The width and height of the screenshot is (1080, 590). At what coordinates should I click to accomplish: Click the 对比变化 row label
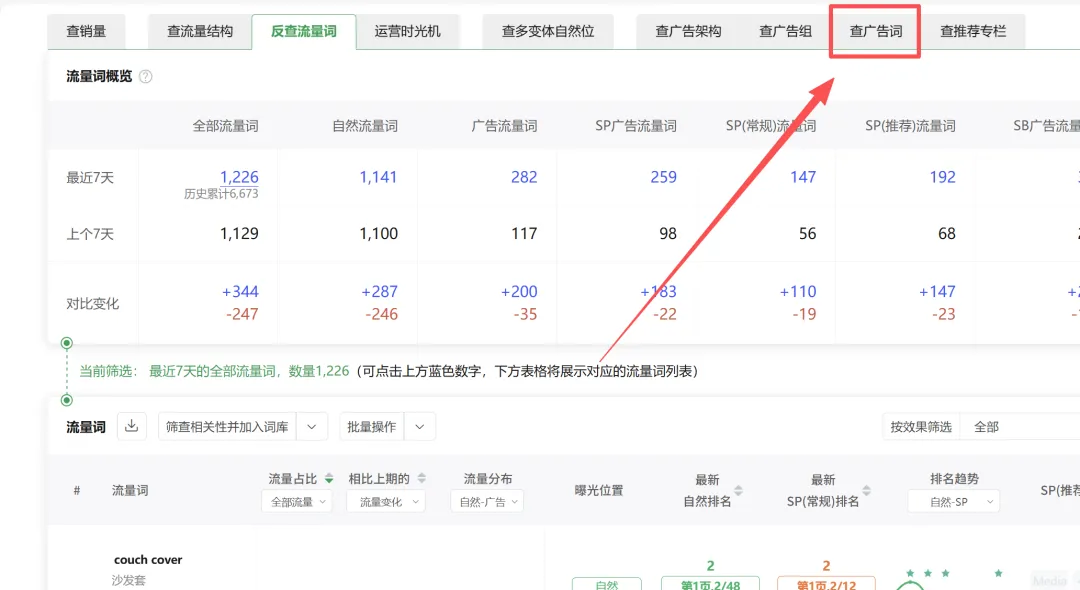click(x=92, y=304)
